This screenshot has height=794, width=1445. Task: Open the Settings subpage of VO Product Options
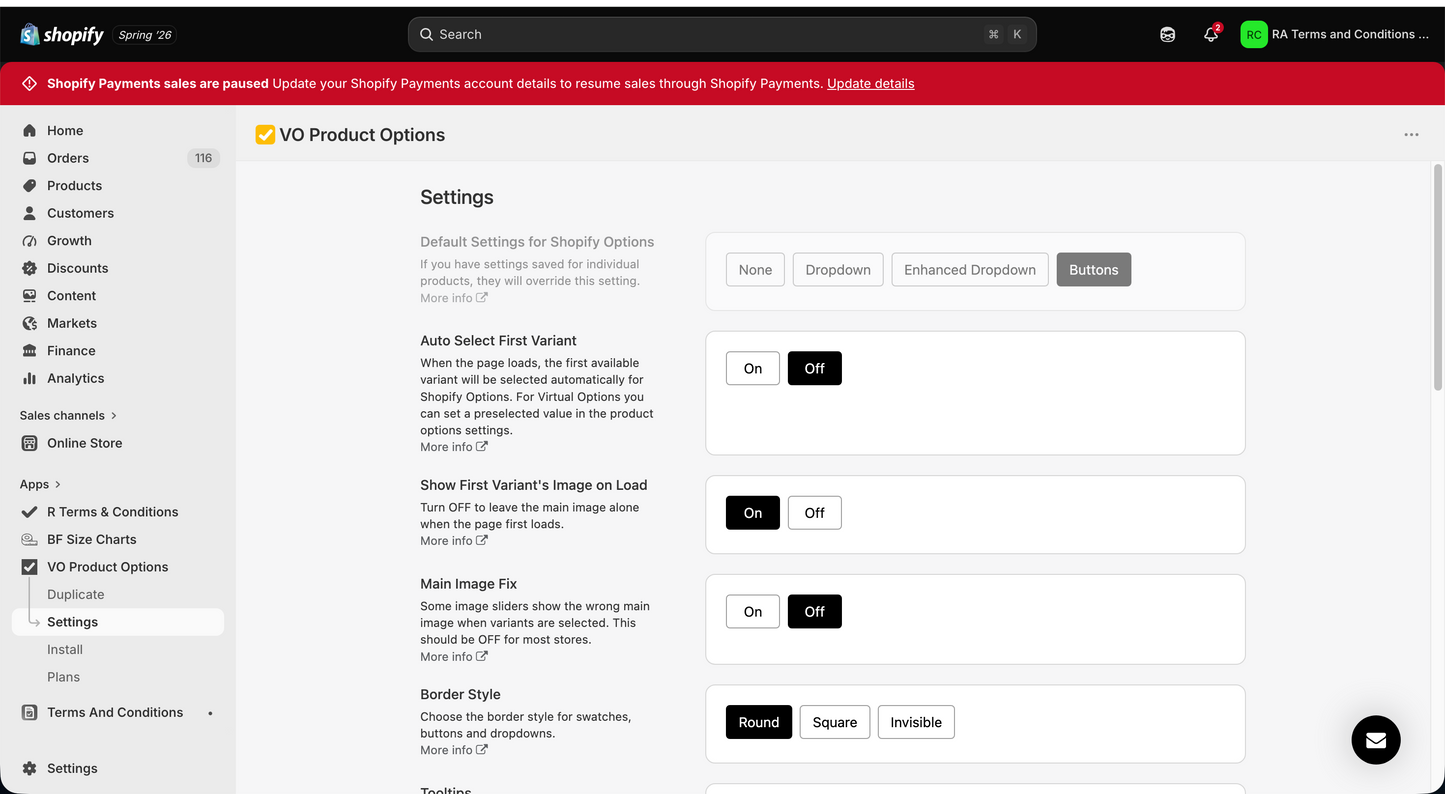tap(118, 622)
